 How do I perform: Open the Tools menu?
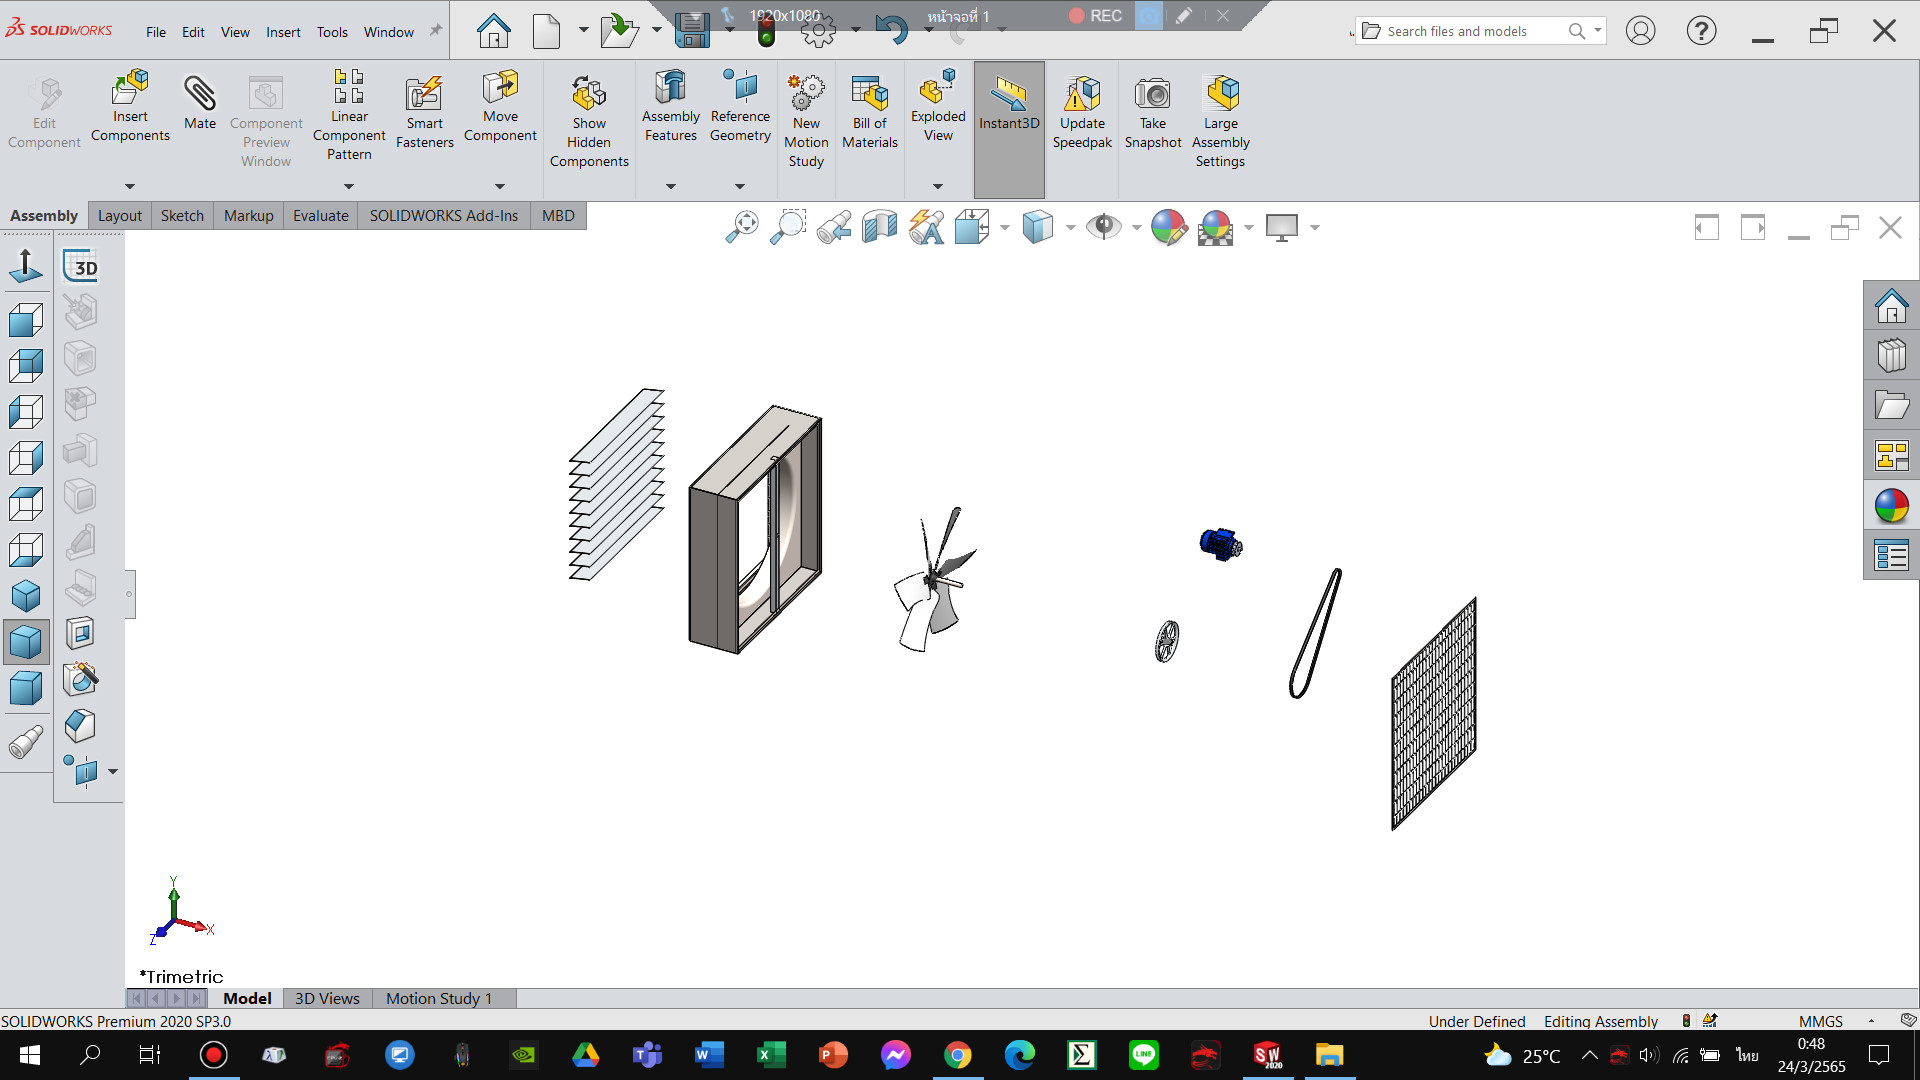point(332,32)
